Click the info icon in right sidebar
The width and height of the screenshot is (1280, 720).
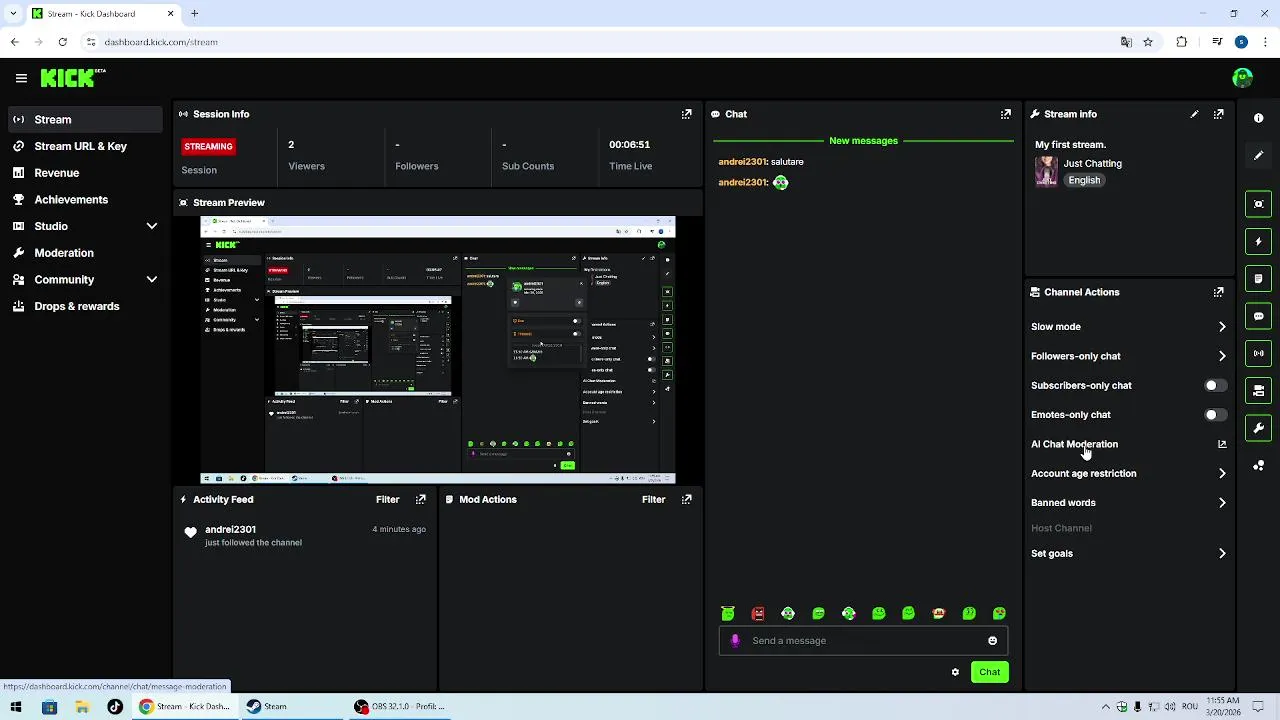coord(1258,118)
